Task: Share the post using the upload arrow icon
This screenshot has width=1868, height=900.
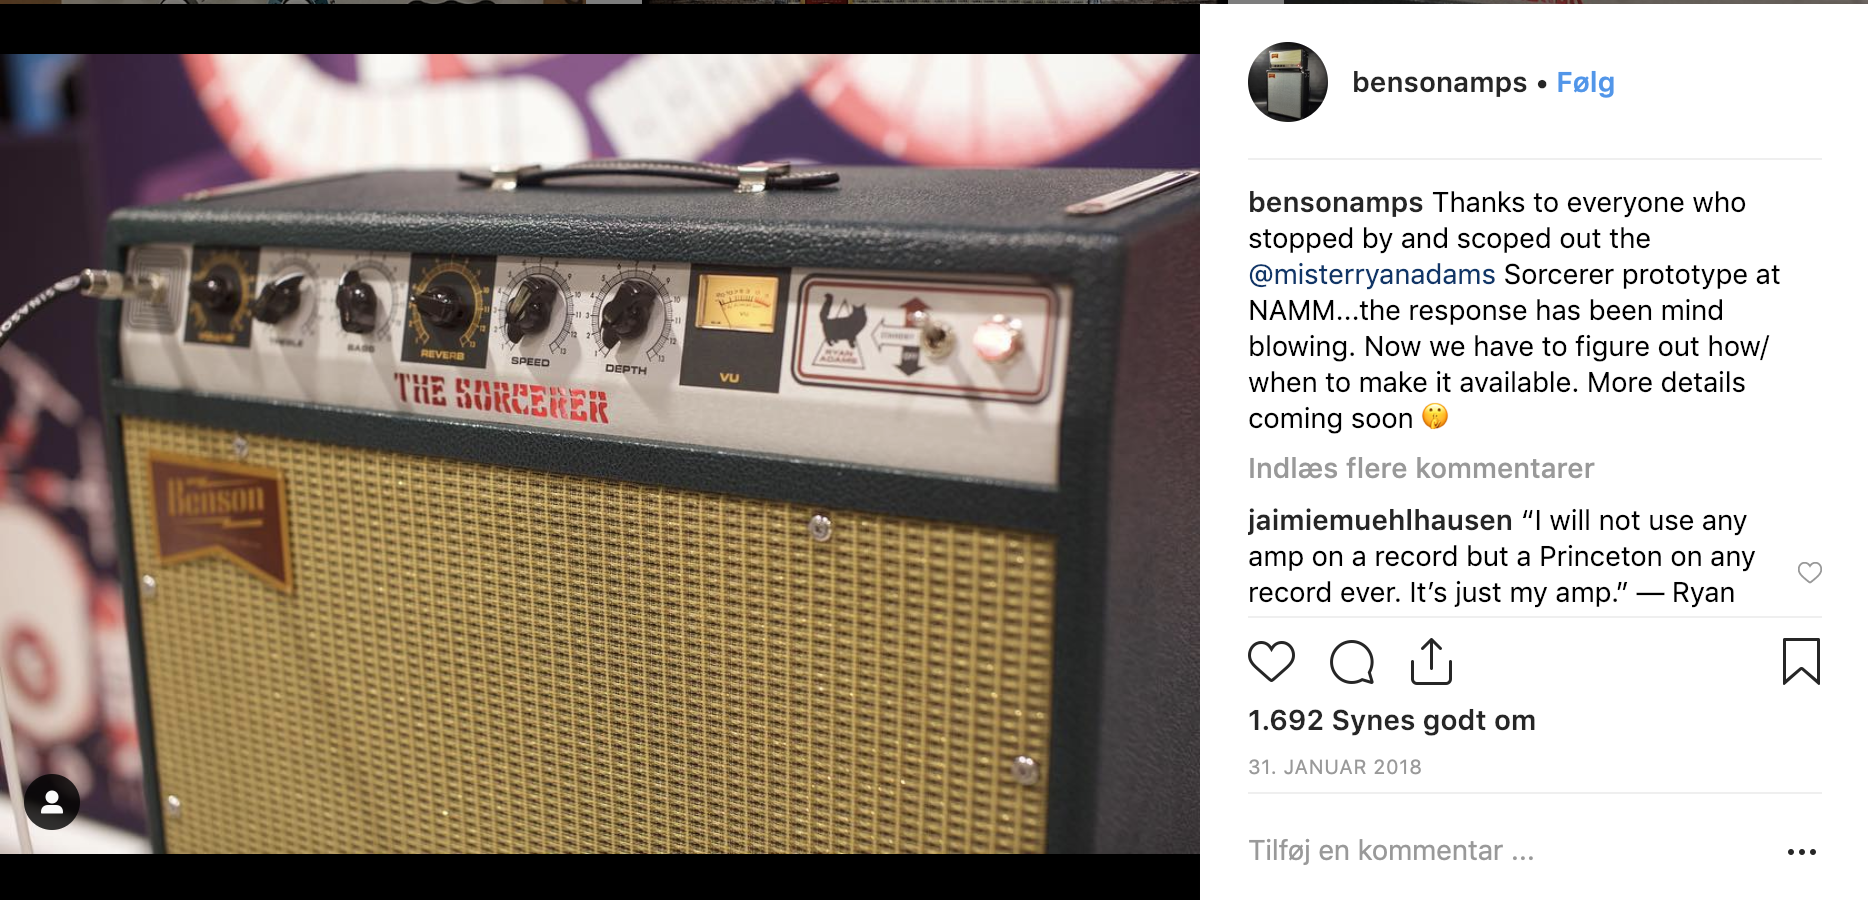Action: coord(1431,662)
